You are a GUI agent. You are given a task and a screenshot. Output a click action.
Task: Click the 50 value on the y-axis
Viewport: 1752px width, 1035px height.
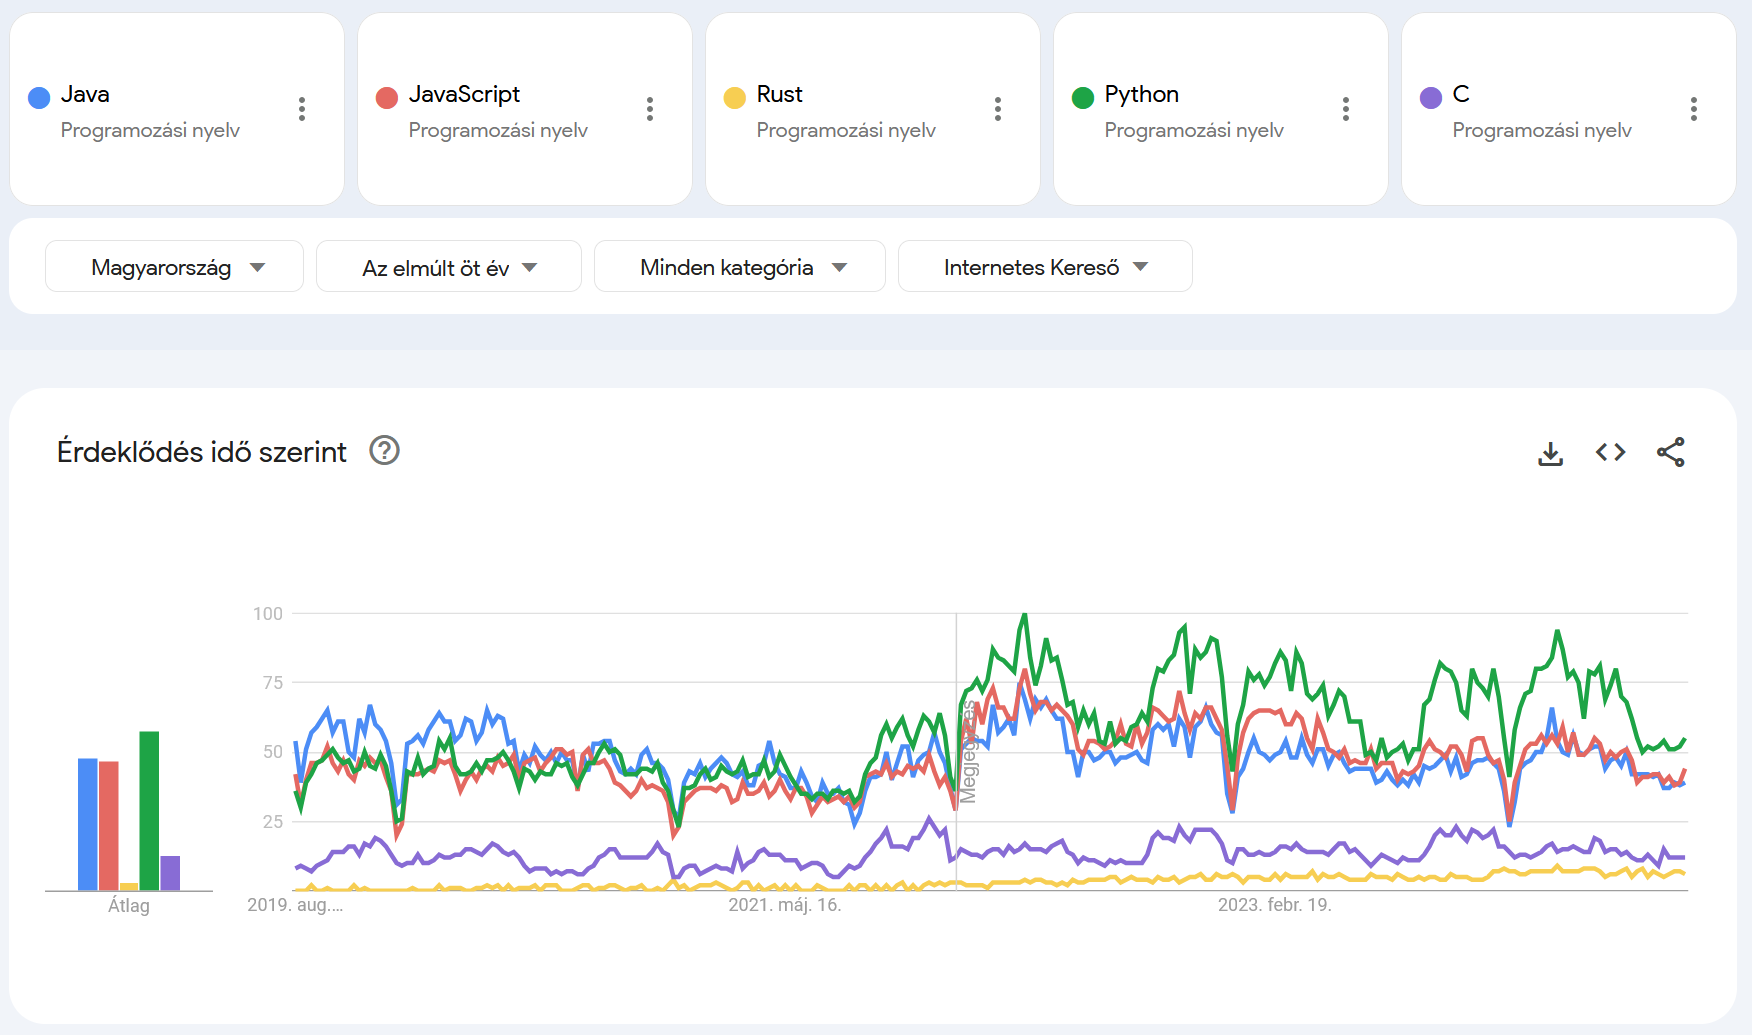coord(273,752)
